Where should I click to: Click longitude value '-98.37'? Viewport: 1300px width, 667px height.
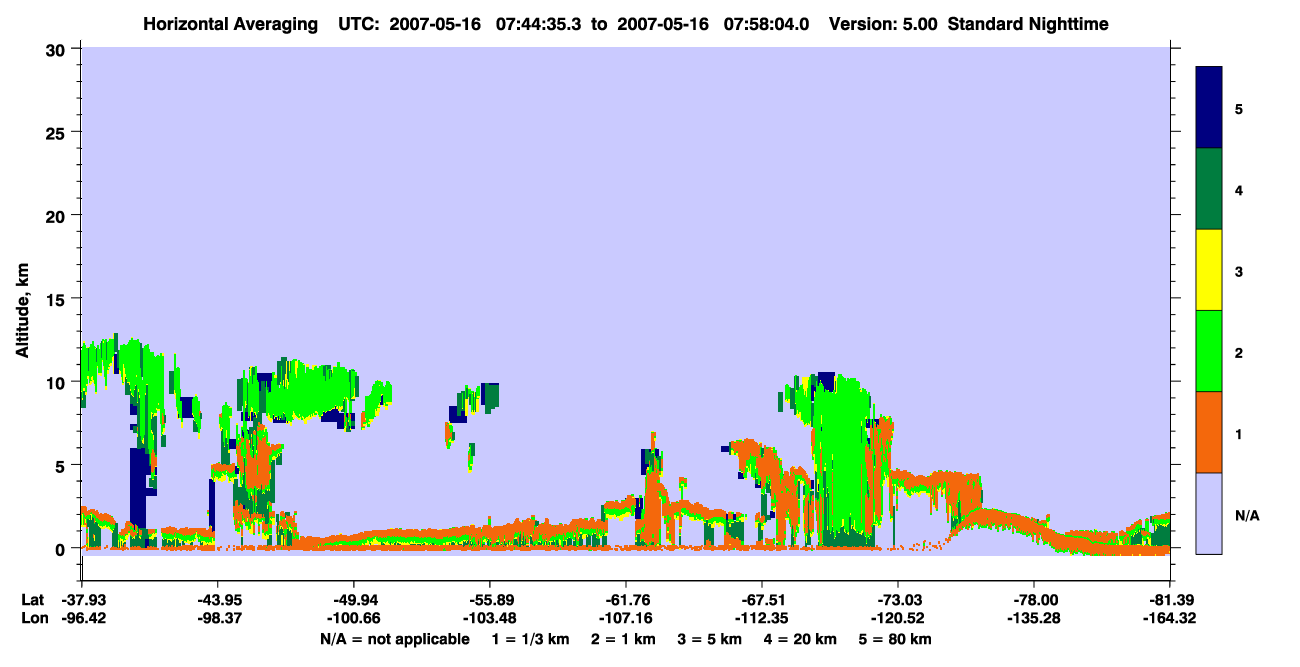pos(218,618)
